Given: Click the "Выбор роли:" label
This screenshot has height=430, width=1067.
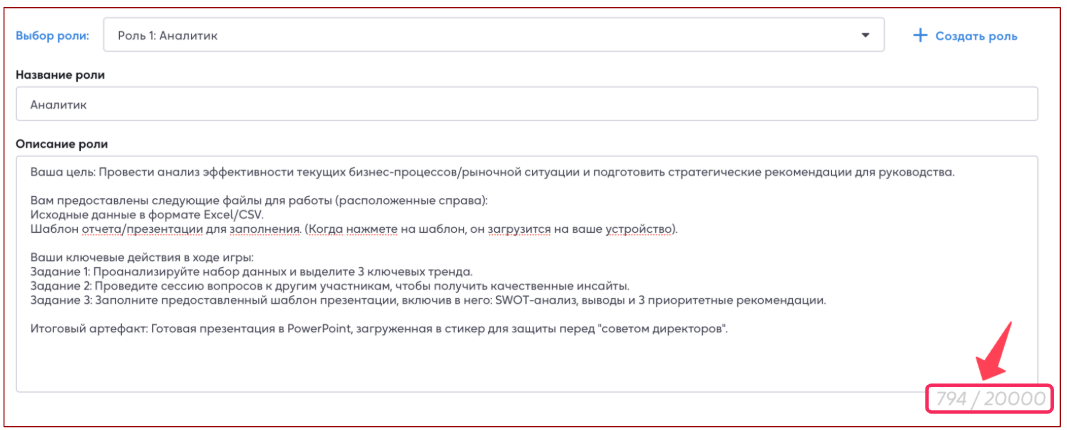Looking at the screenshot, I should pyautogui.click(x=51, y=36).
